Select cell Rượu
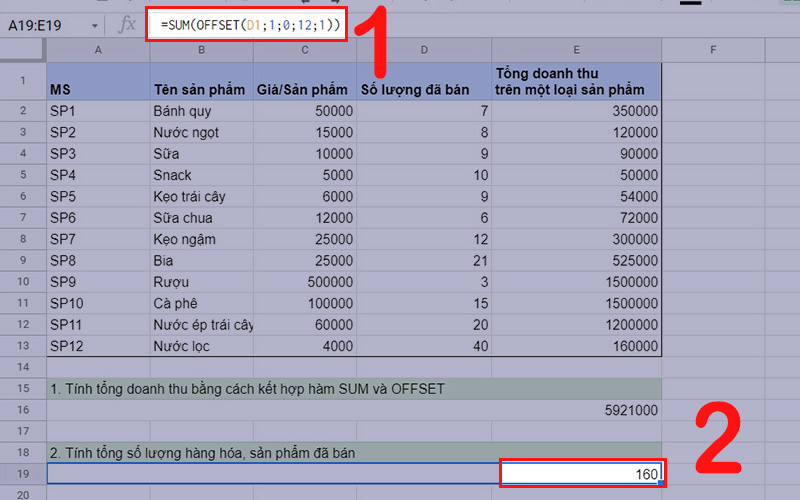The image size is (800, 500). click(202, 282)
